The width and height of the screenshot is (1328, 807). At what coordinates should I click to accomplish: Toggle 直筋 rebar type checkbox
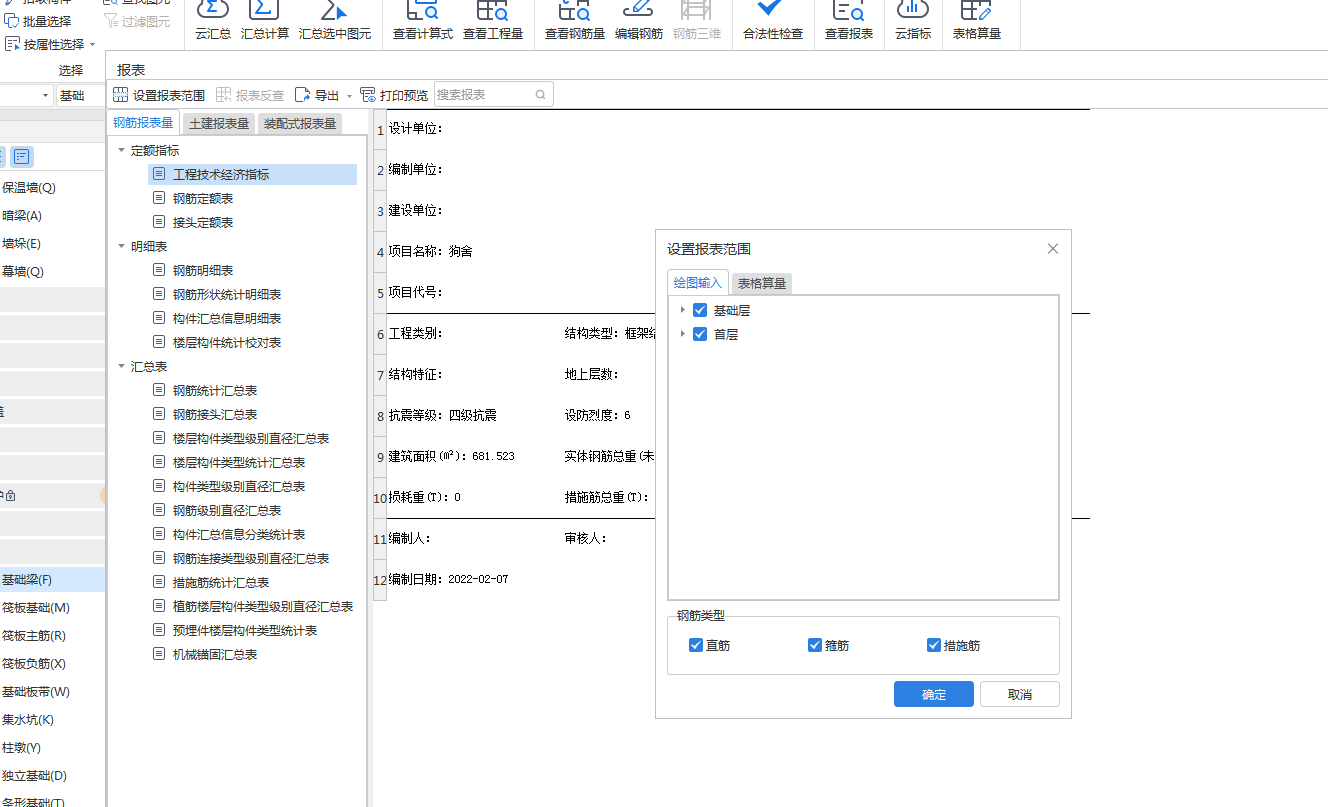point(696,645)
